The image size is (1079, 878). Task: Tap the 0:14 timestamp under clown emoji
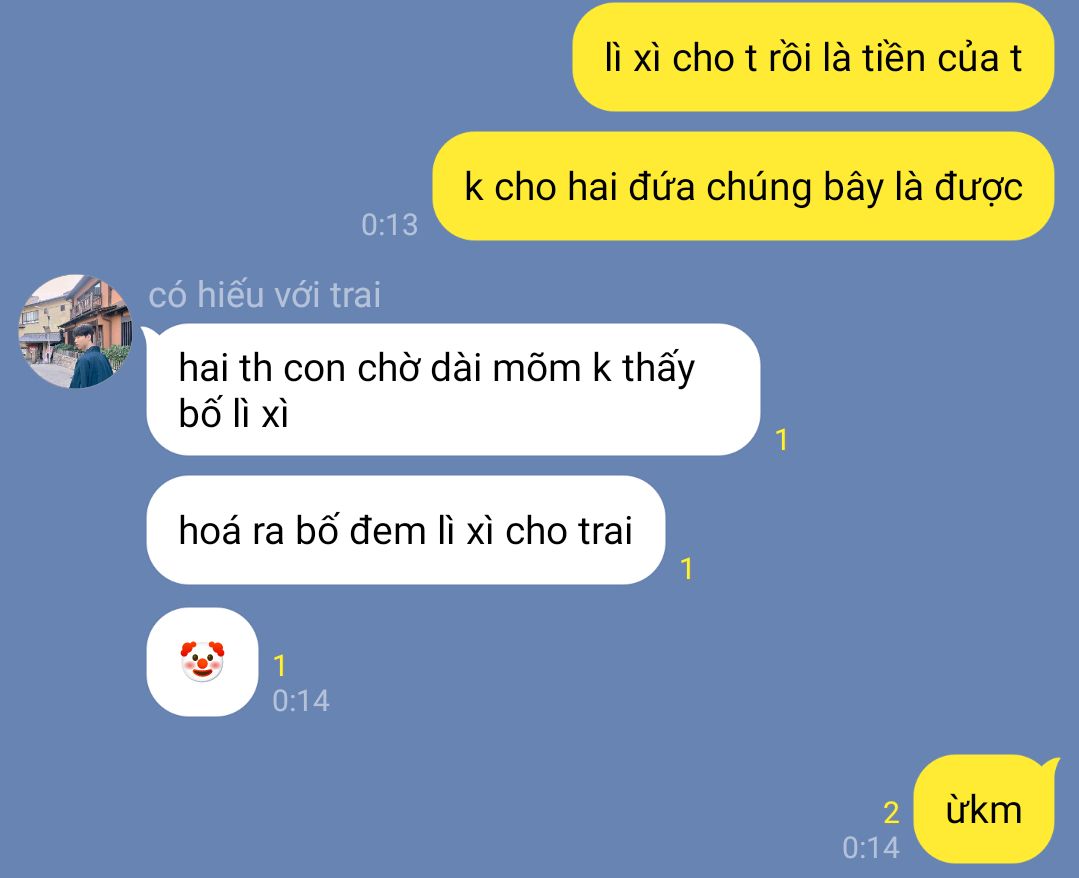(x=301, y=701)
